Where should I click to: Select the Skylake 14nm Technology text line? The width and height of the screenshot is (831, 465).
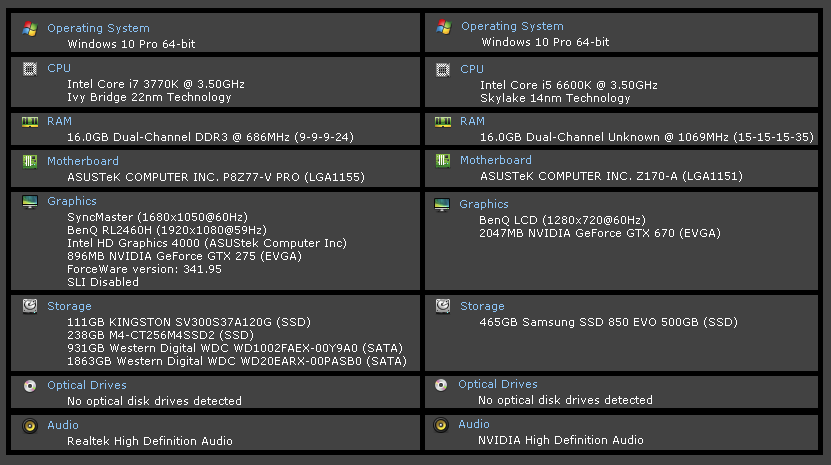point(555,98)
